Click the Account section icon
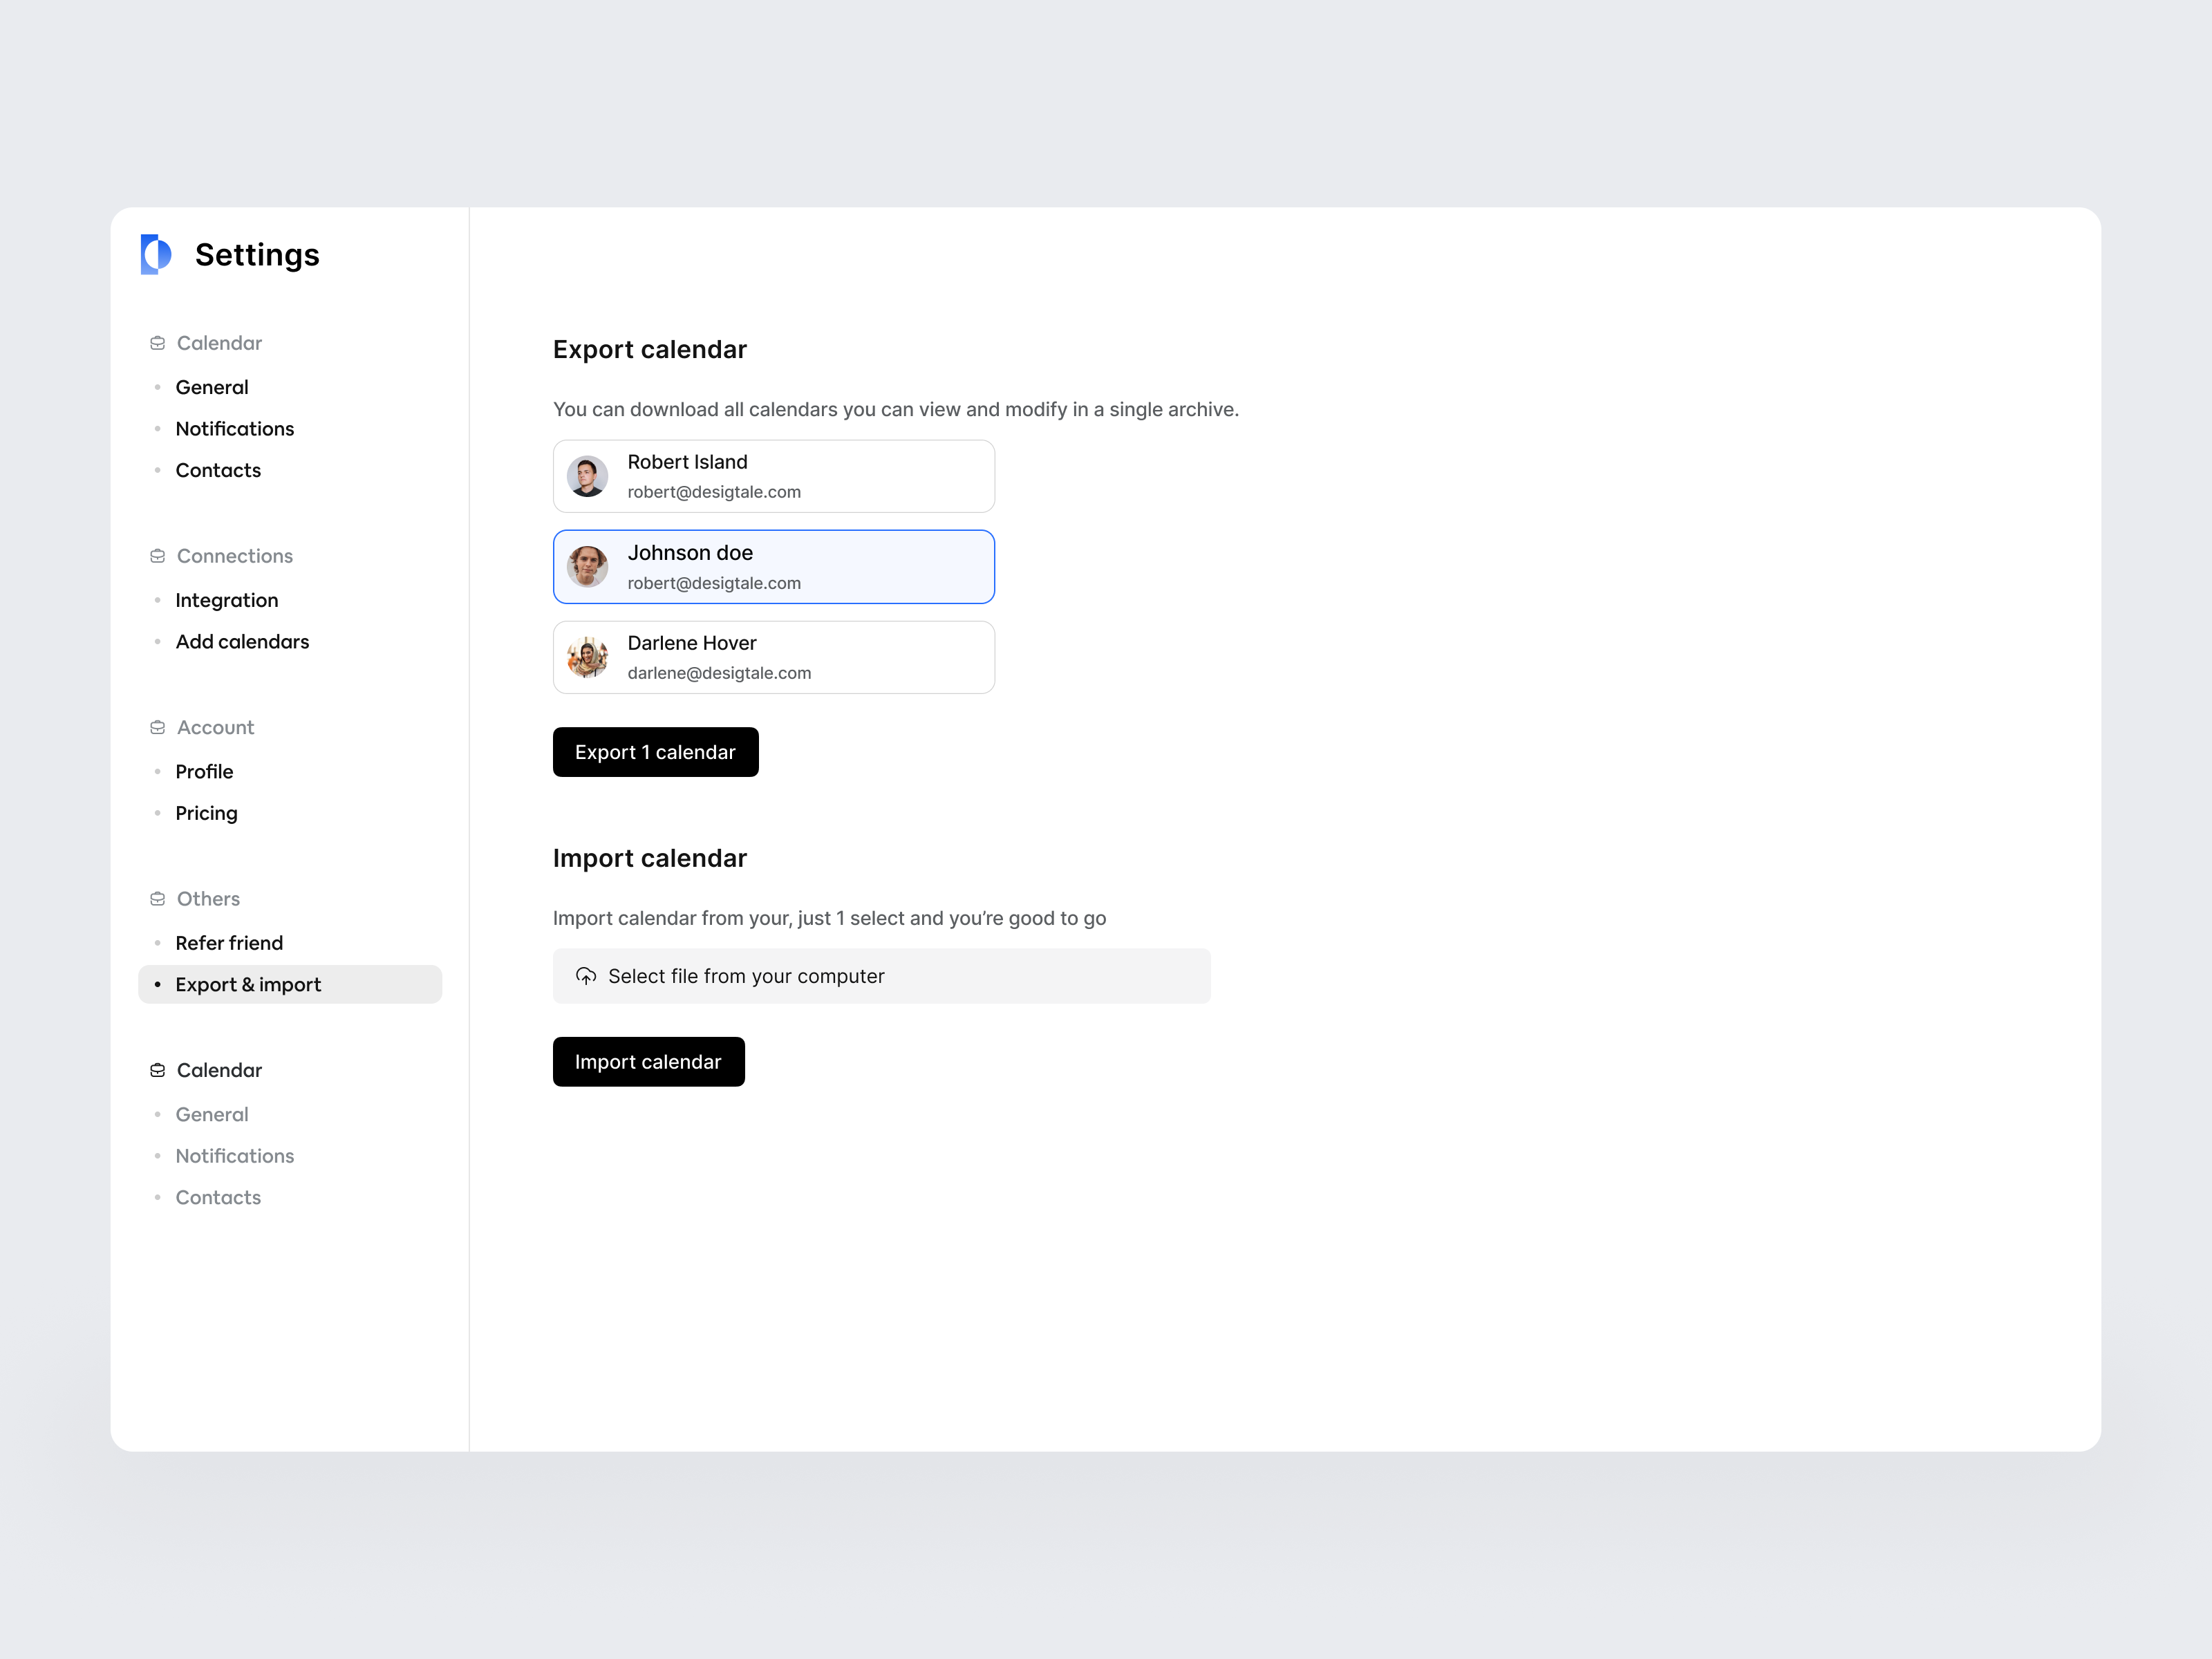The height and width of the screenshot is (1659, 2212). (157, 727)
